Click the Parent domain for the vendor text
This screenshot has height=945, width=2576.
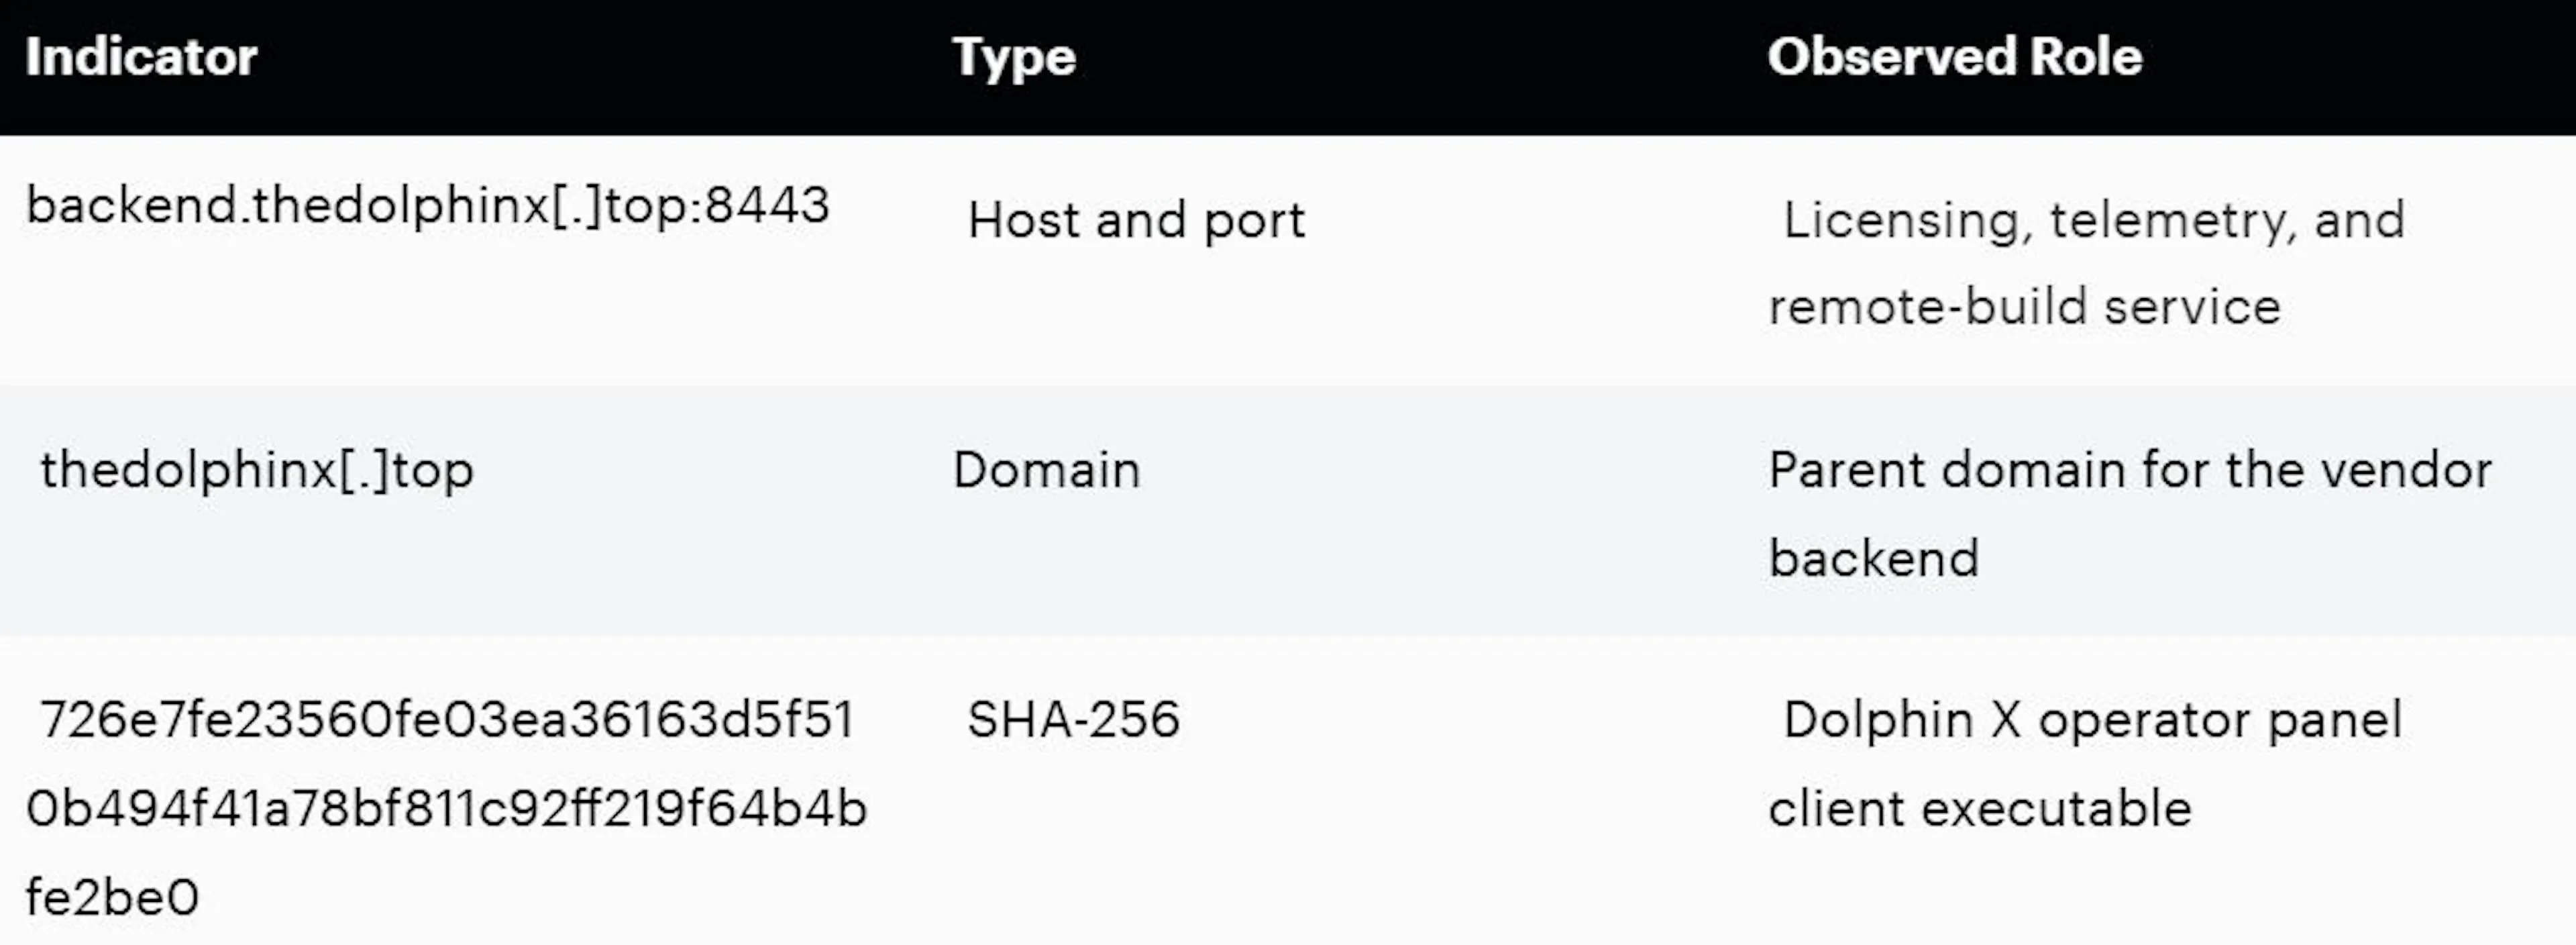tap(2130, 470)
